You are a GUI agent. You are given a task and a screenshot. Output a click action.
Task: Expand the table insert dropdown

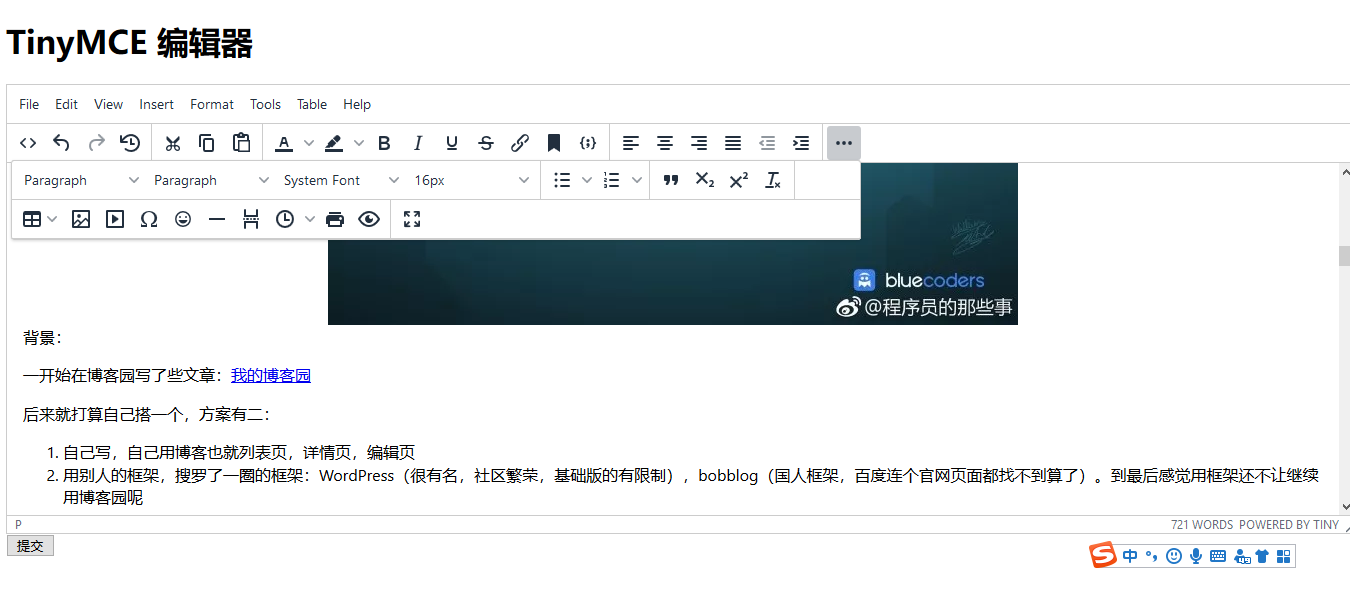click(52, 219)
